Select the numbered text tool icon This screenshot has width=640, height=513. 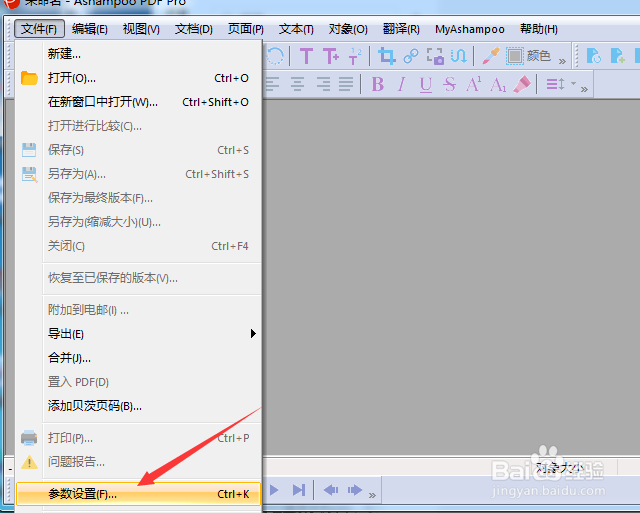pos(355,56)
